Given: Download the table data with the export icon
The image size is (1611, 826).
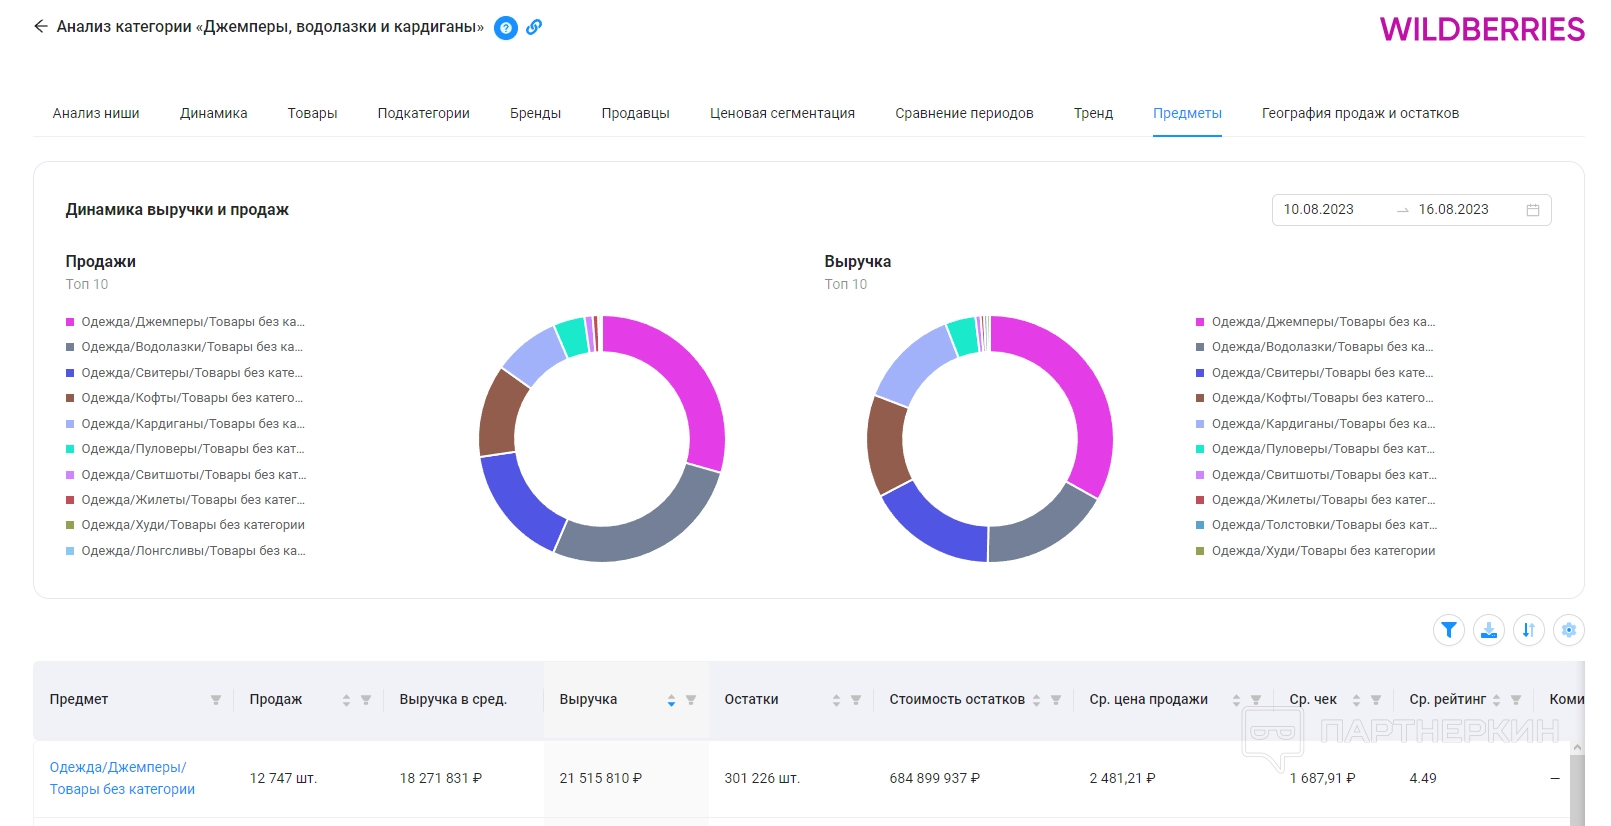Looking at the screenshot, I should (x=1488, y=630).
